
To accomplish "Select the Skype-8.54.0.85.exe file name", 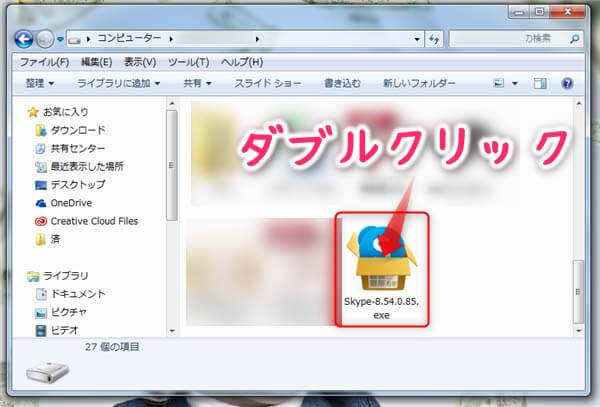I will click(382, 308).
